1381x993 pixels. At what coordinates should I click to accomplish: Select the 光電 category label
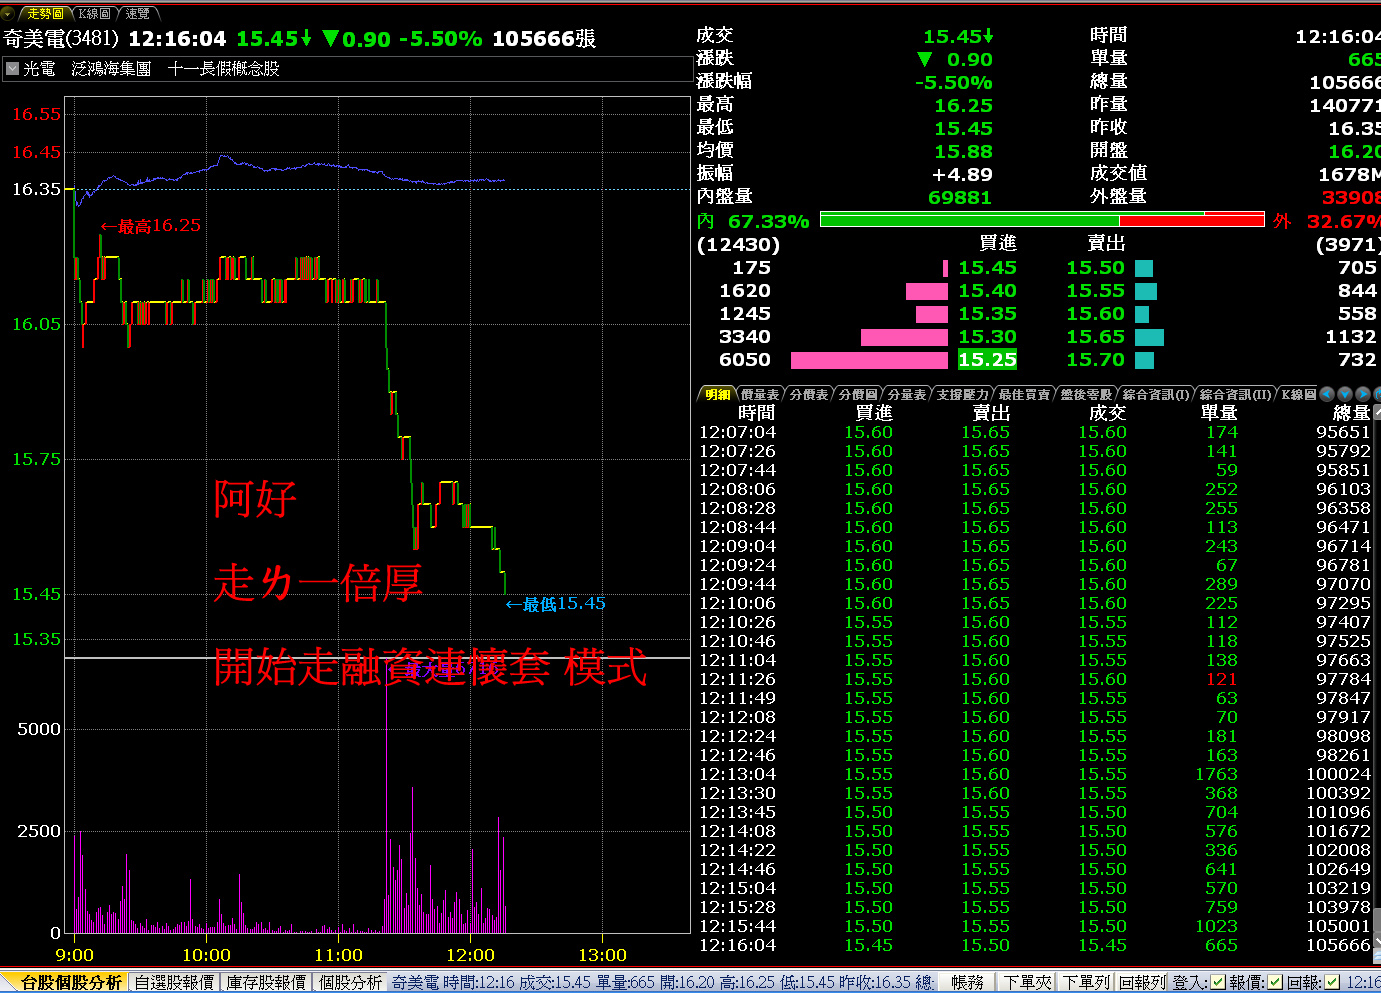pos(40,69)
